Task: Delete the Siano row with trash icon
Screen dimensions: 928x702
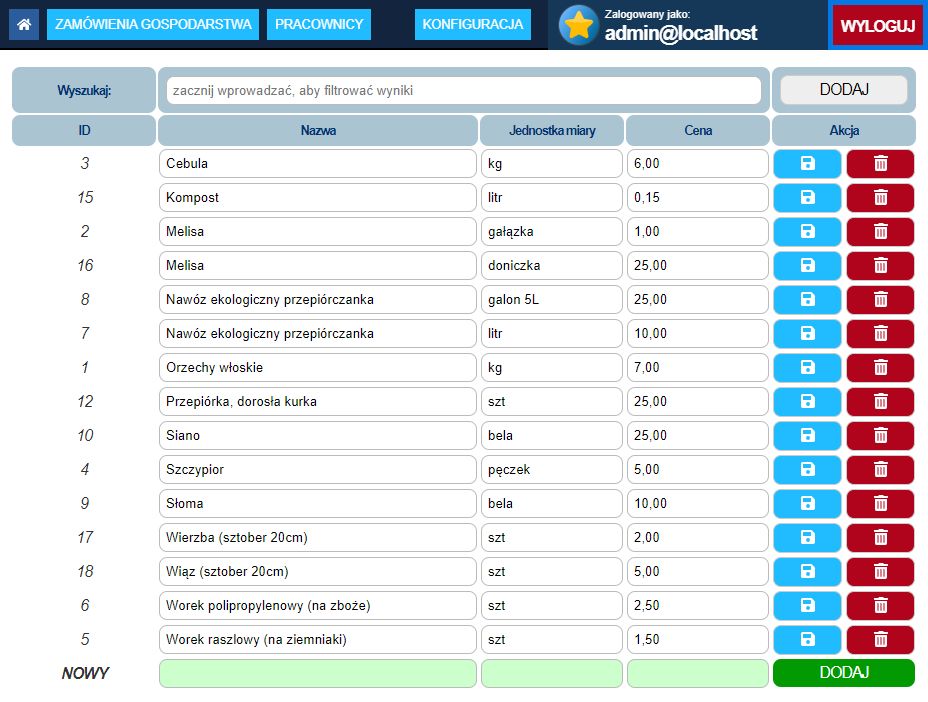Action: (880, 436)
